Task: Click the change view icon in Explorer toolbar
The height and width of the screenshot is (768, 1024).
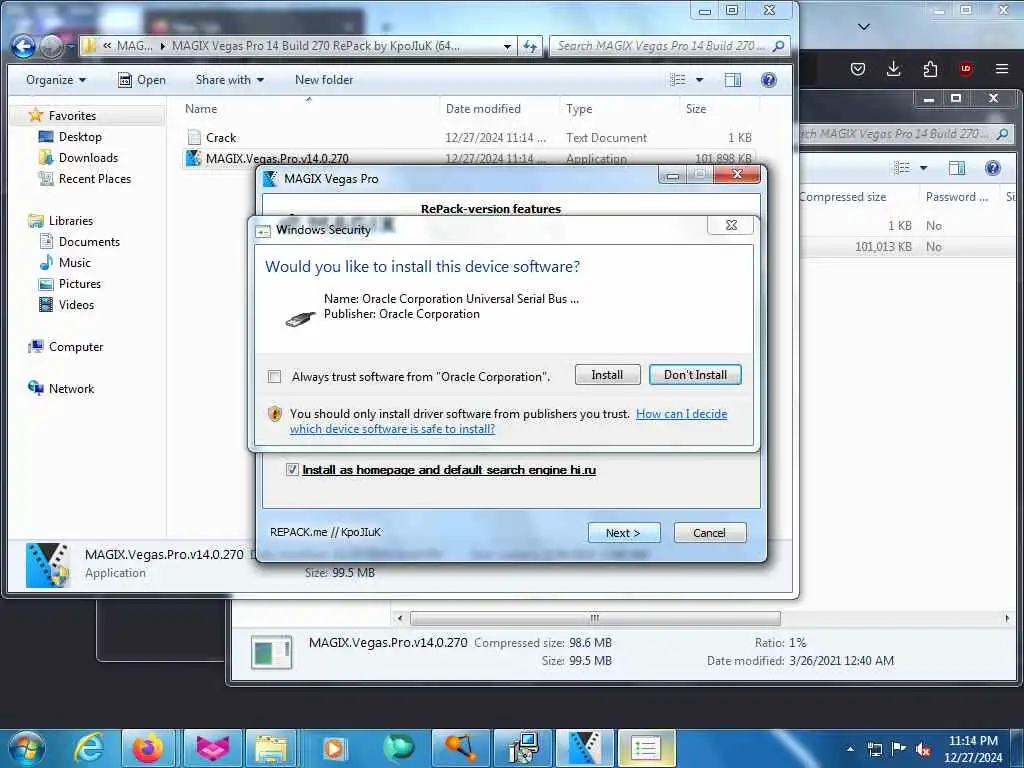Action: coord(678,80)
